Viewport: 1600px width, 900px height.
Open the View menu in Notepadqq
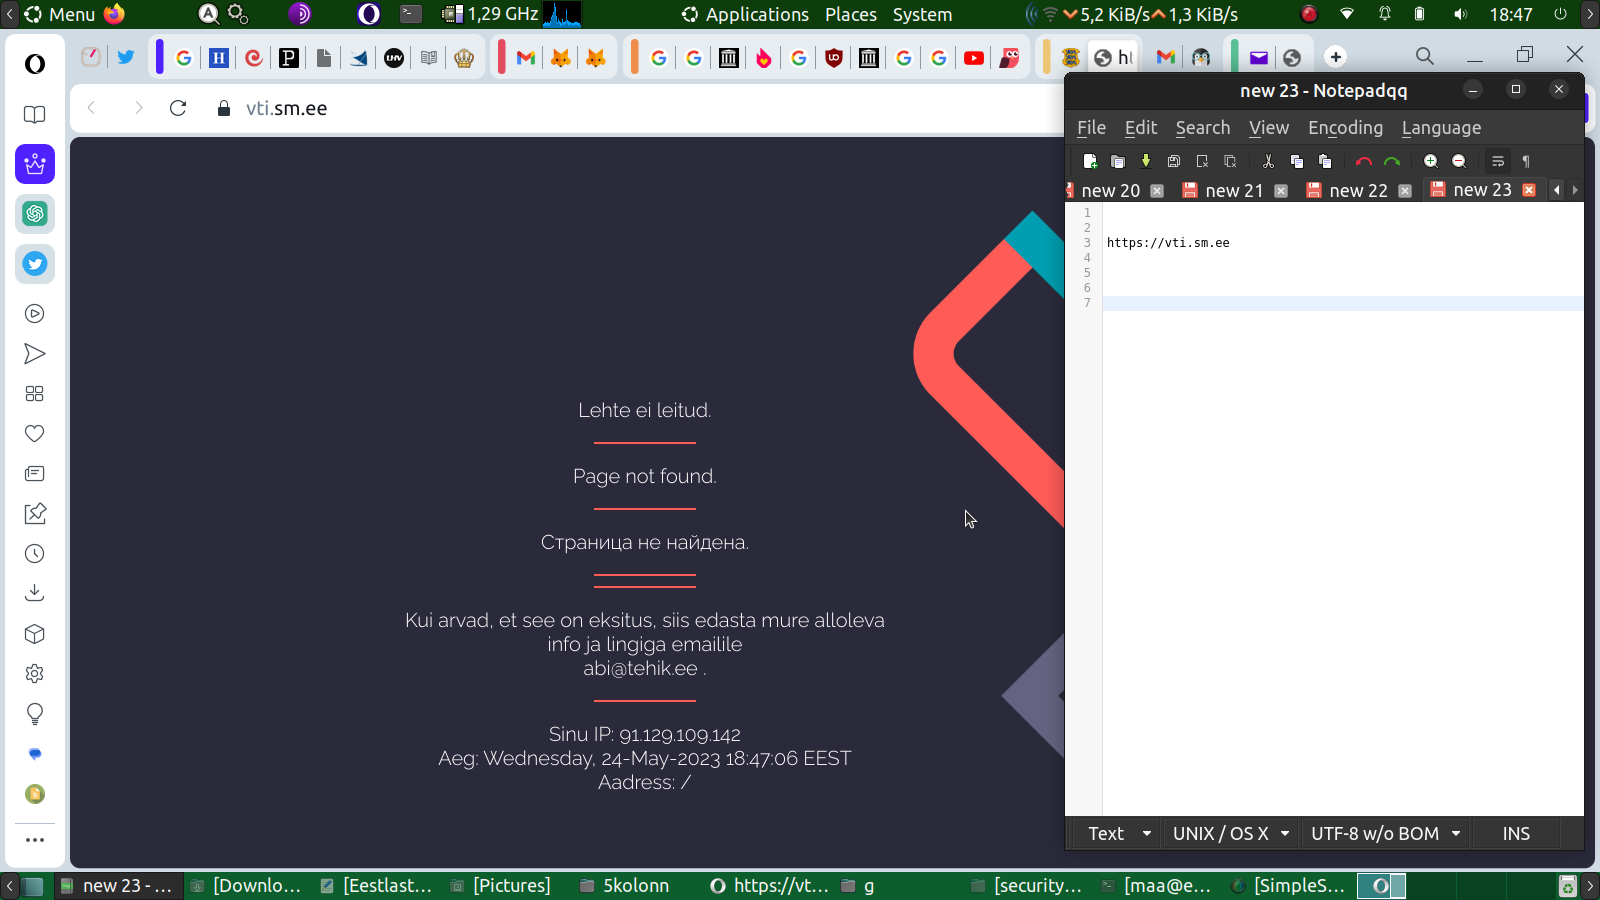click(x=1269, y=128)
